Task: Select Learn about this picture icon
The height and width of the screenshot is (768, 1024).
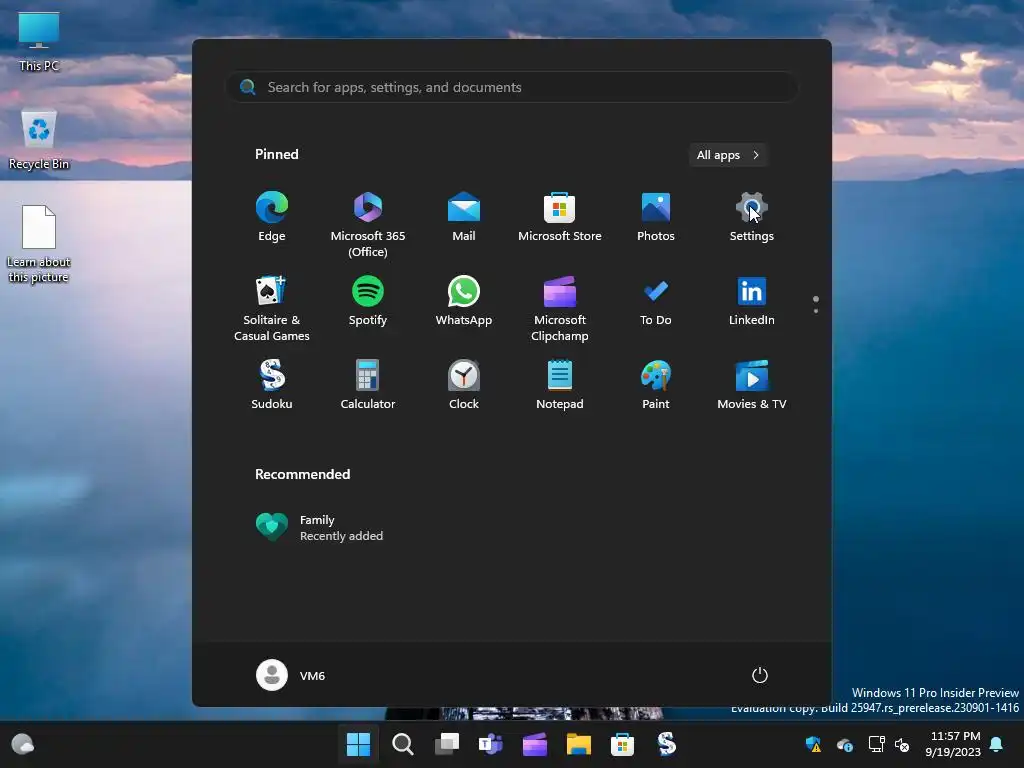Action: tap(39, 244)
